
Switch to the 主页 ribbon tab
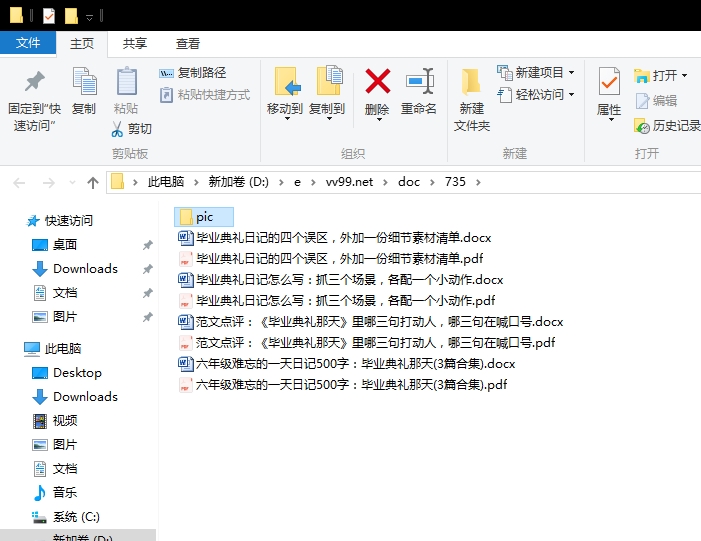[x=82, y=43]
